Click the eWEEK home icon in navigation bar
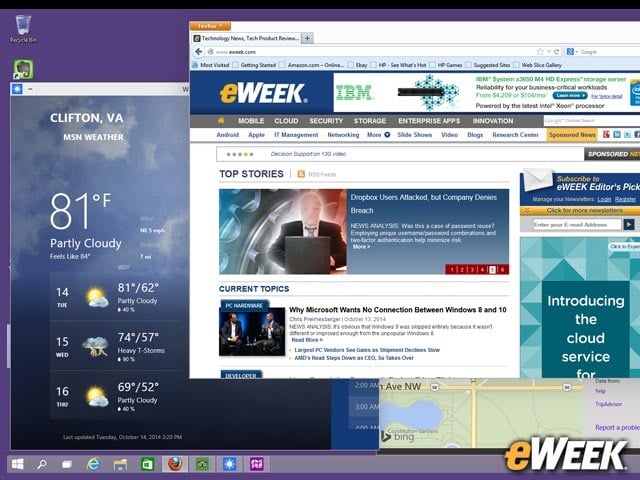 tap(221, 120)
